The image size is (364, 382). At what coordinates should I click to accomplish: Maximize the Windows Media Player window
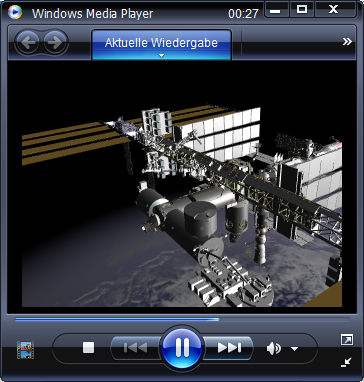click(x=302, y=10)
